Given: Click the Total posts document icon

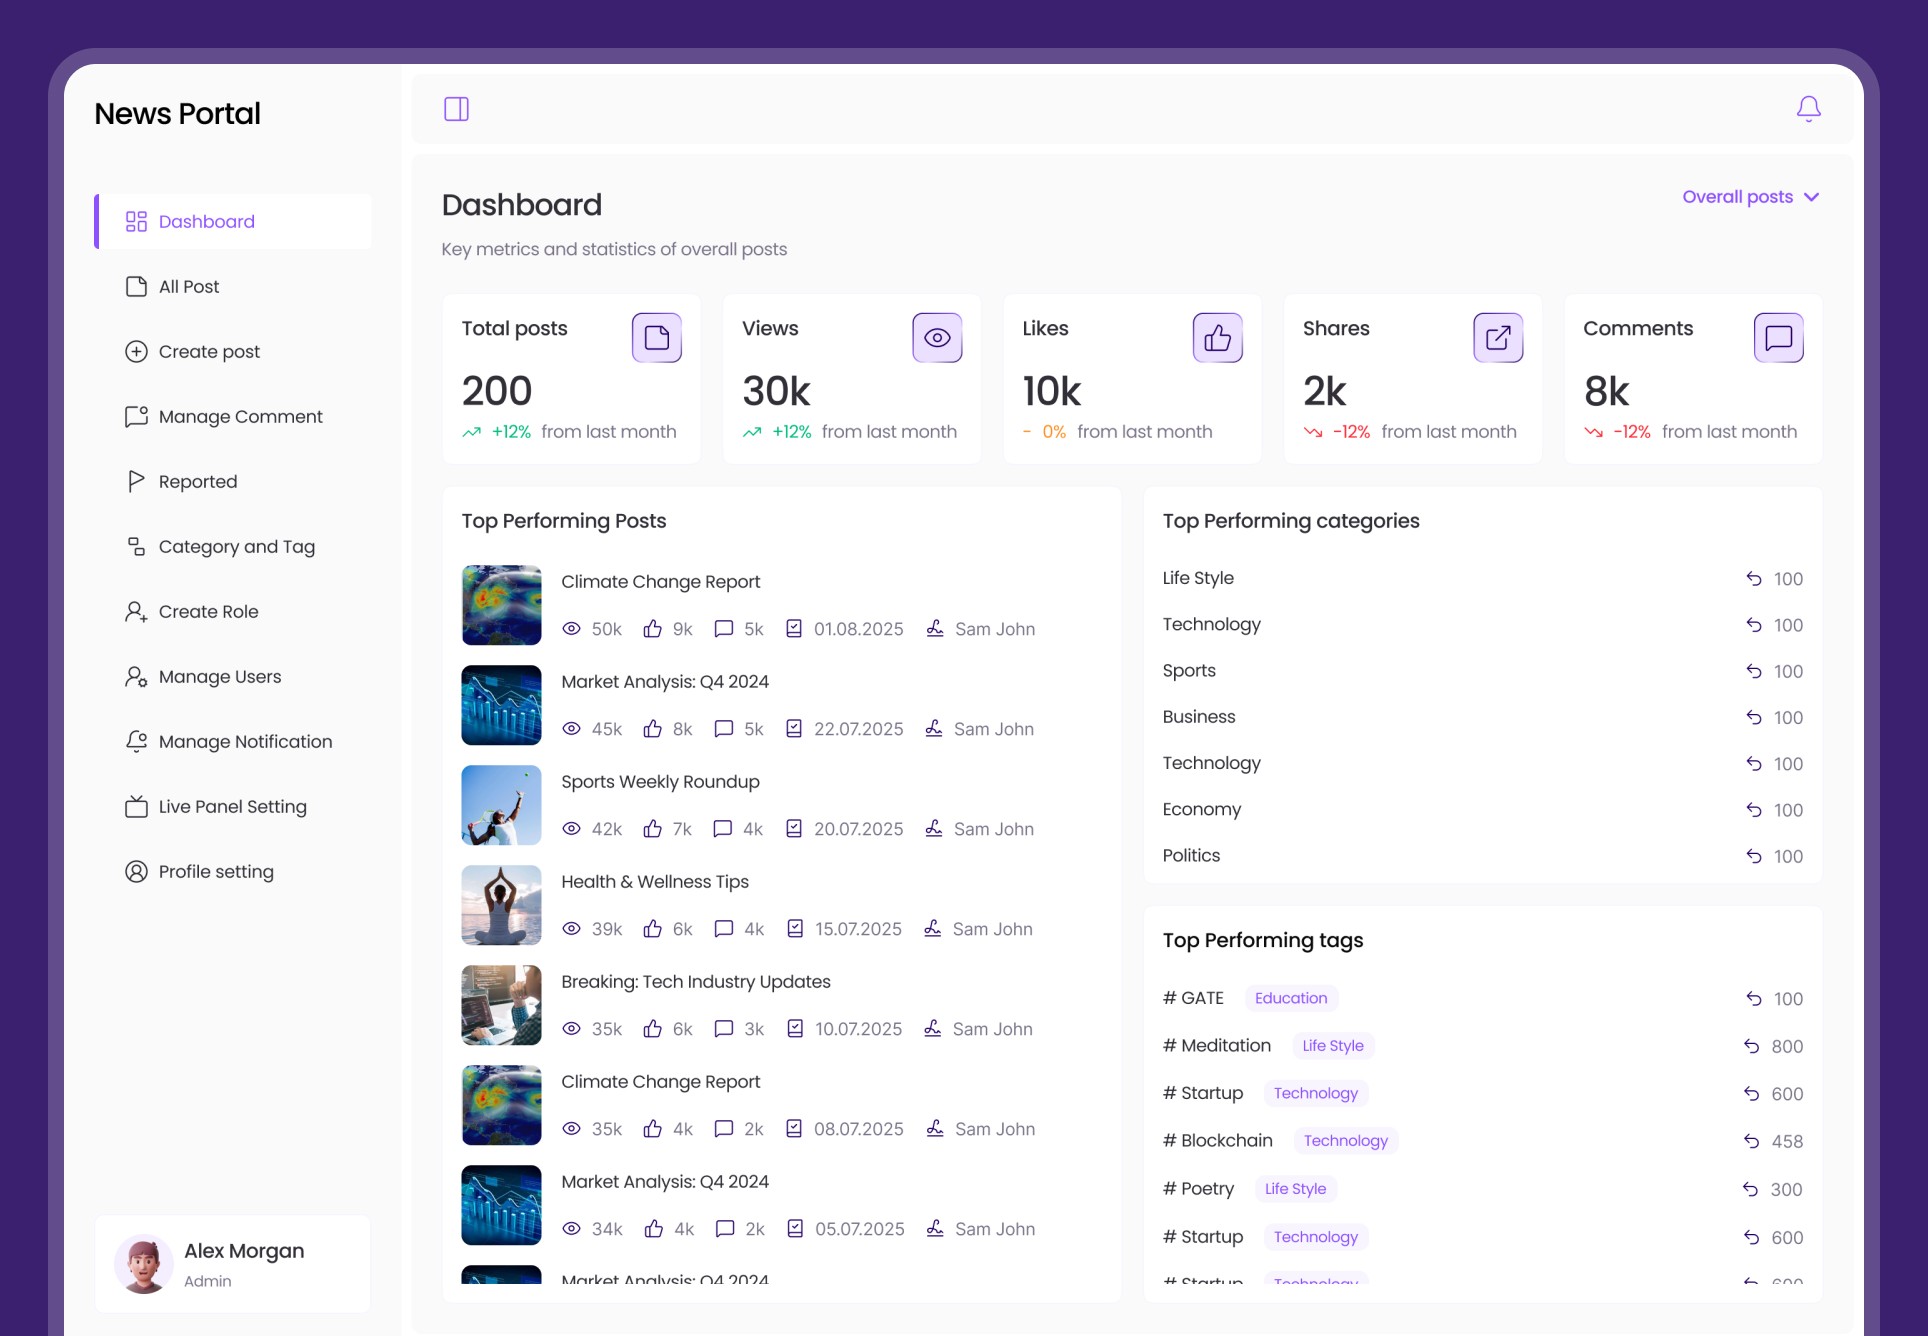Looking at the screenshot, I should tap(656, 338).
